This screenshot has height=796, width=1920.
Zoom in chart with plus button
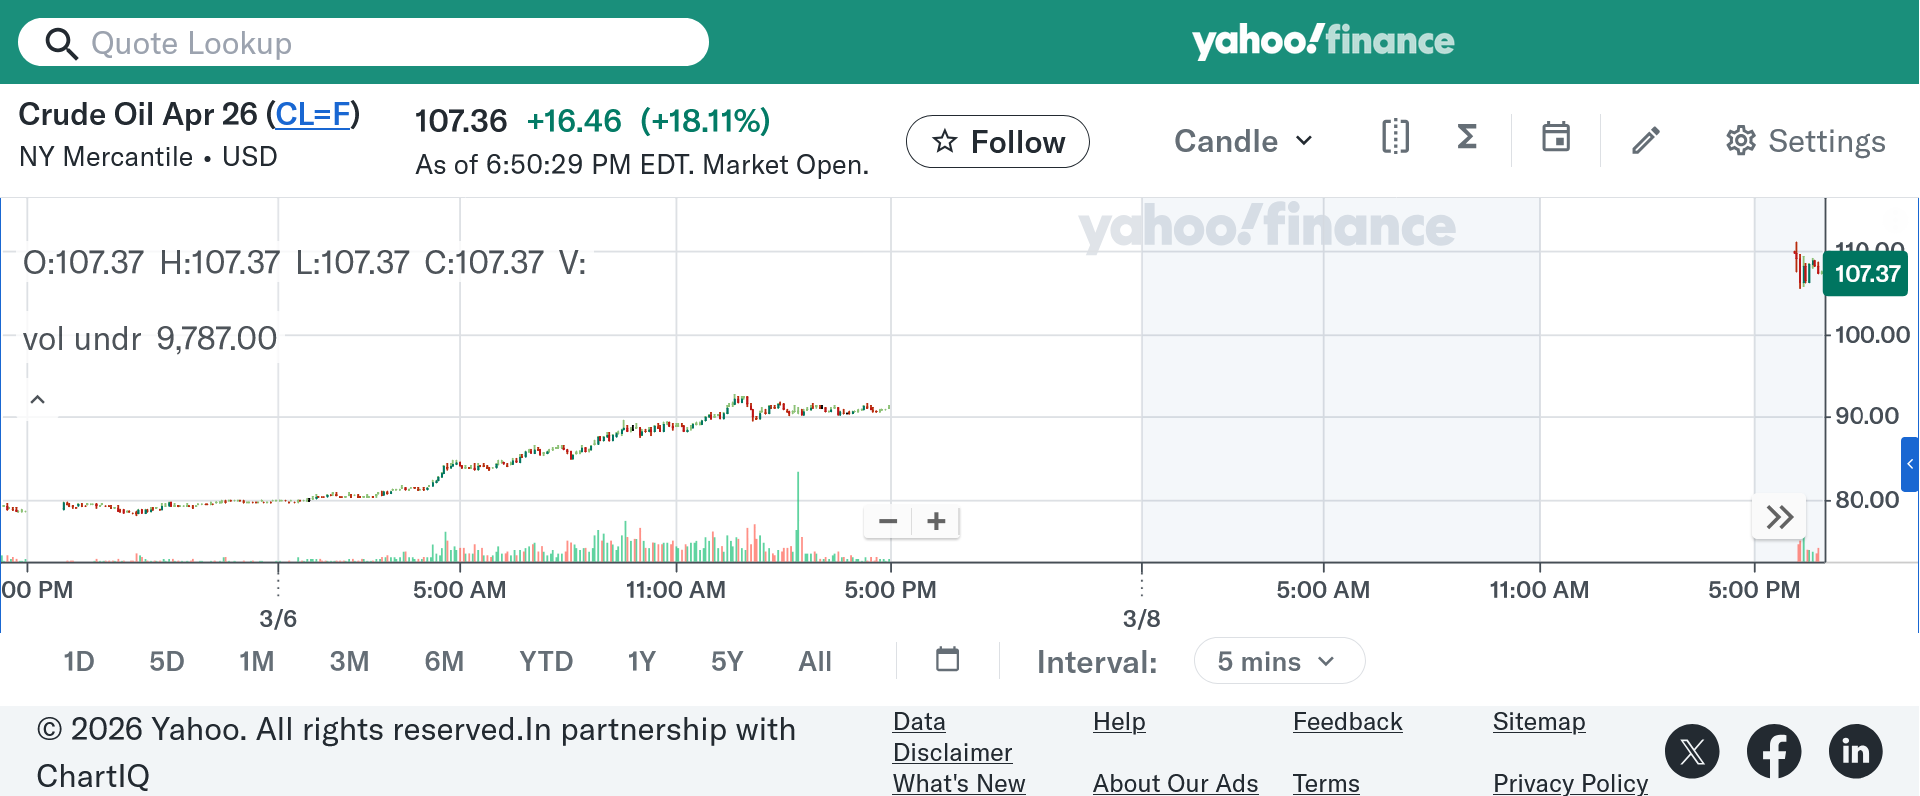tap(936, 521)
